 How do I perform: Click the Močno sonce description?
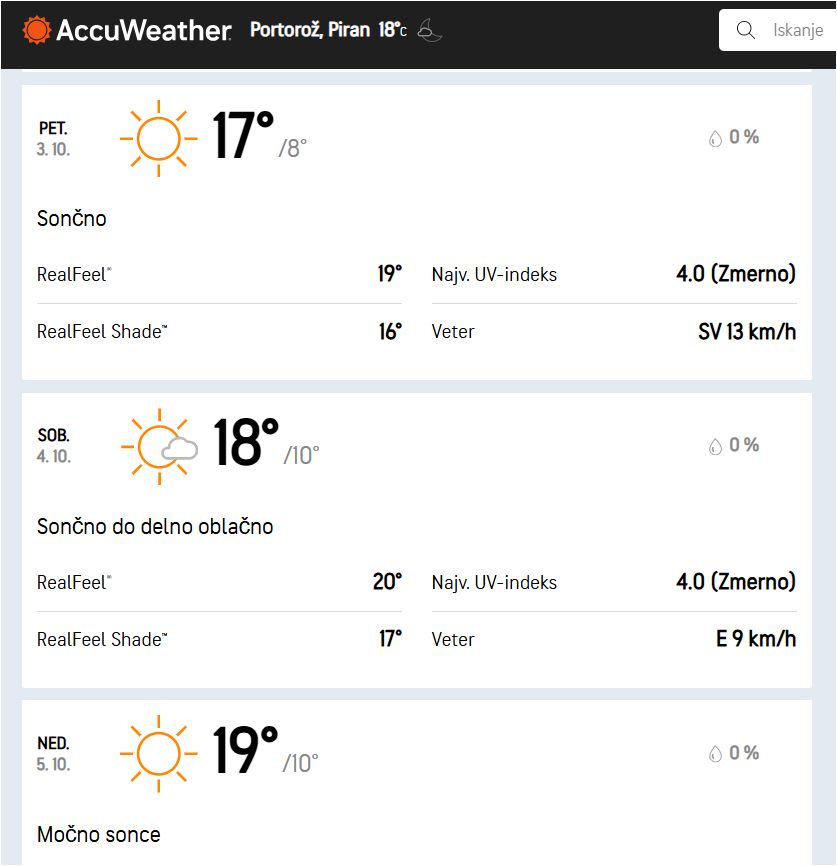coord(98,834)
